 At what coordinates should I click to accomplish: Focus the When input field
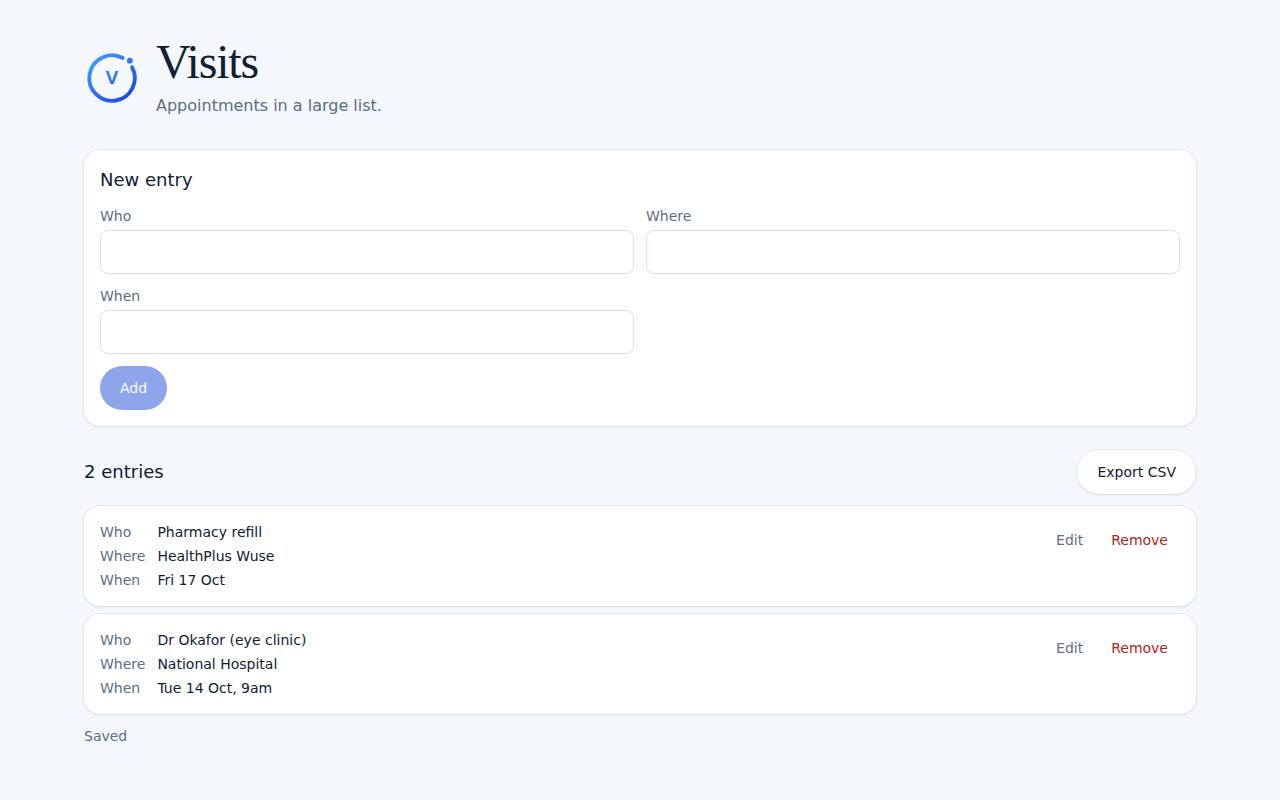click(367, 332)
